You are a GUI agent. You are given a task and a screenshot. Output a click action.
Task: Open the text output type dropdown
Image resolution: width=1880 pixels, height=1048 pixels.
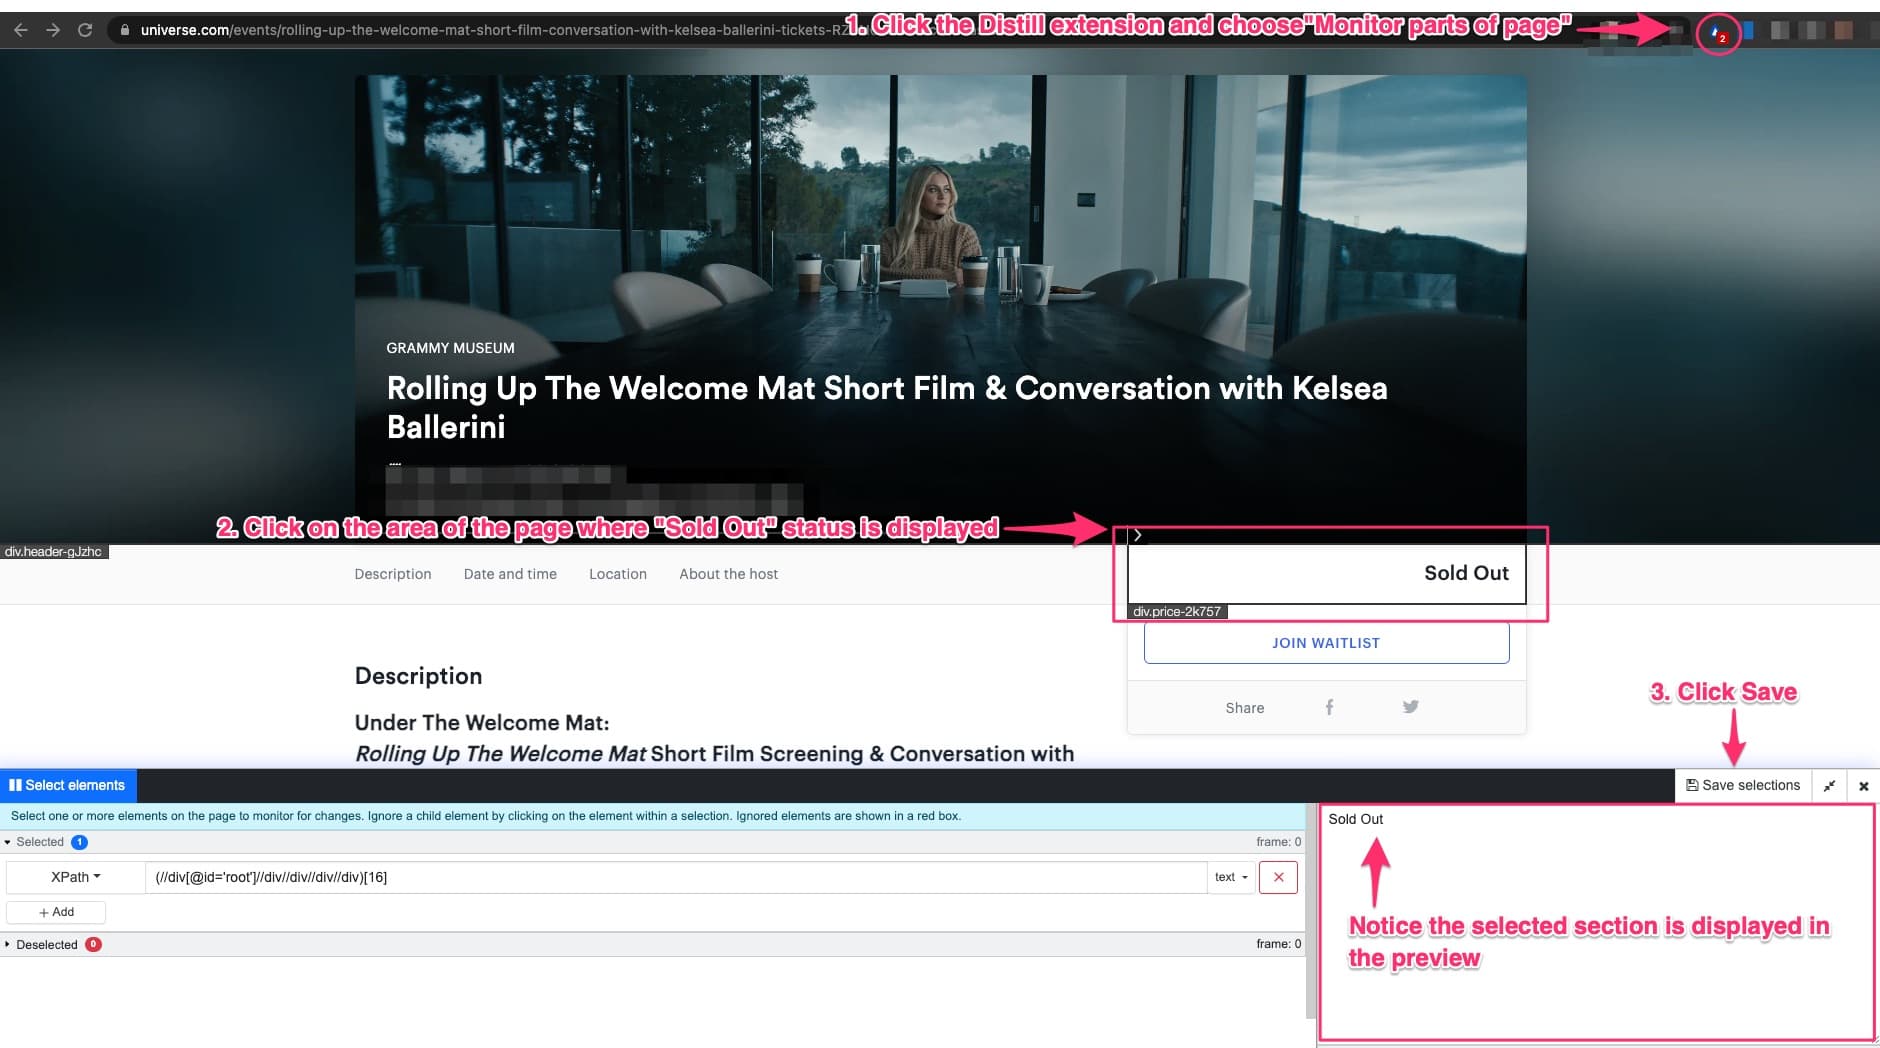[x=1231, y=877]
